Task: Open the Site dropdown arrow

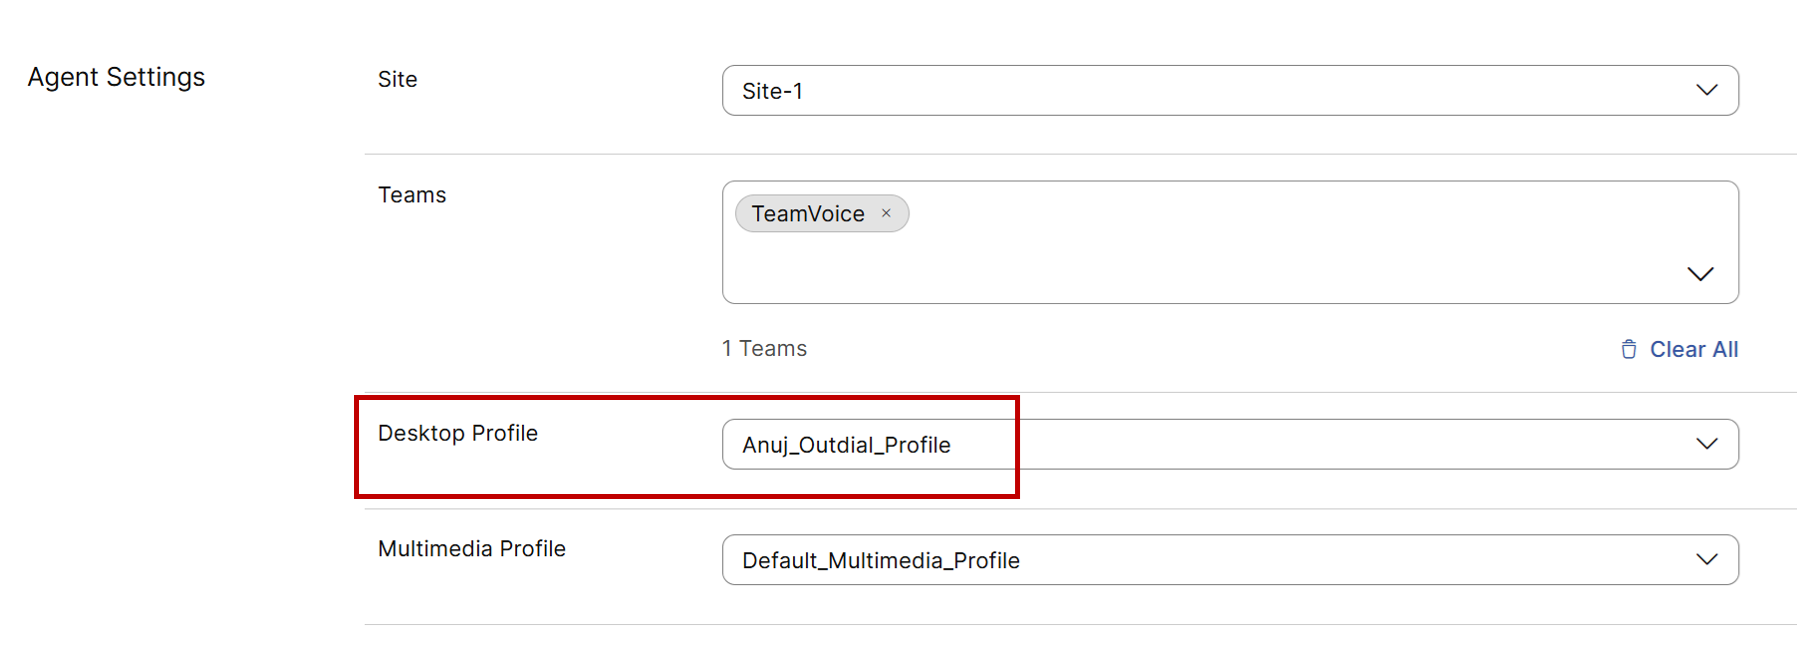Action: [x=1706, y=90]
